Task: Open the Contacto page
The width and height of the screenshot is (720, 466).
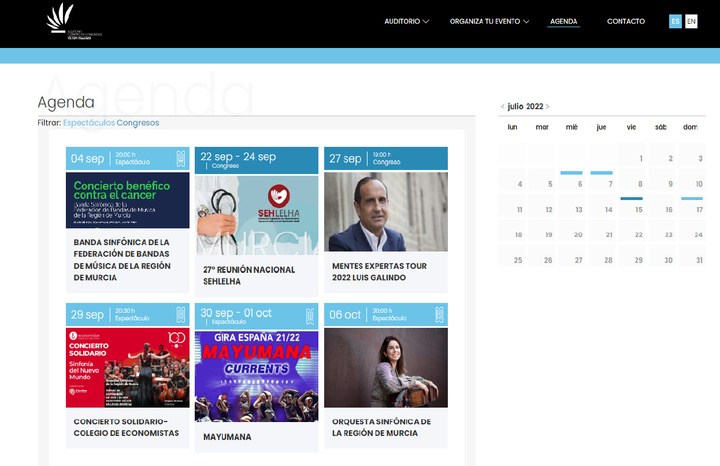Action: (625, 21)
